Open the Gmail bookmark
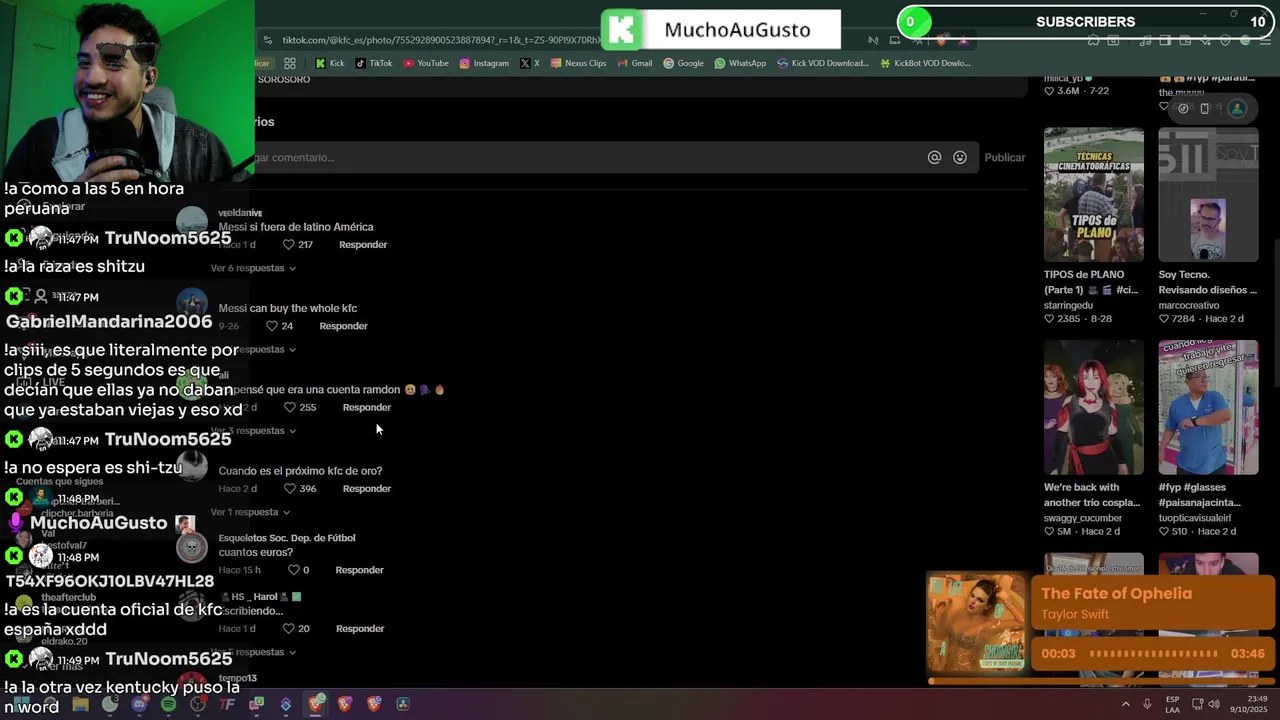The height and width of the screenshot is (720, 1280). 634,63
